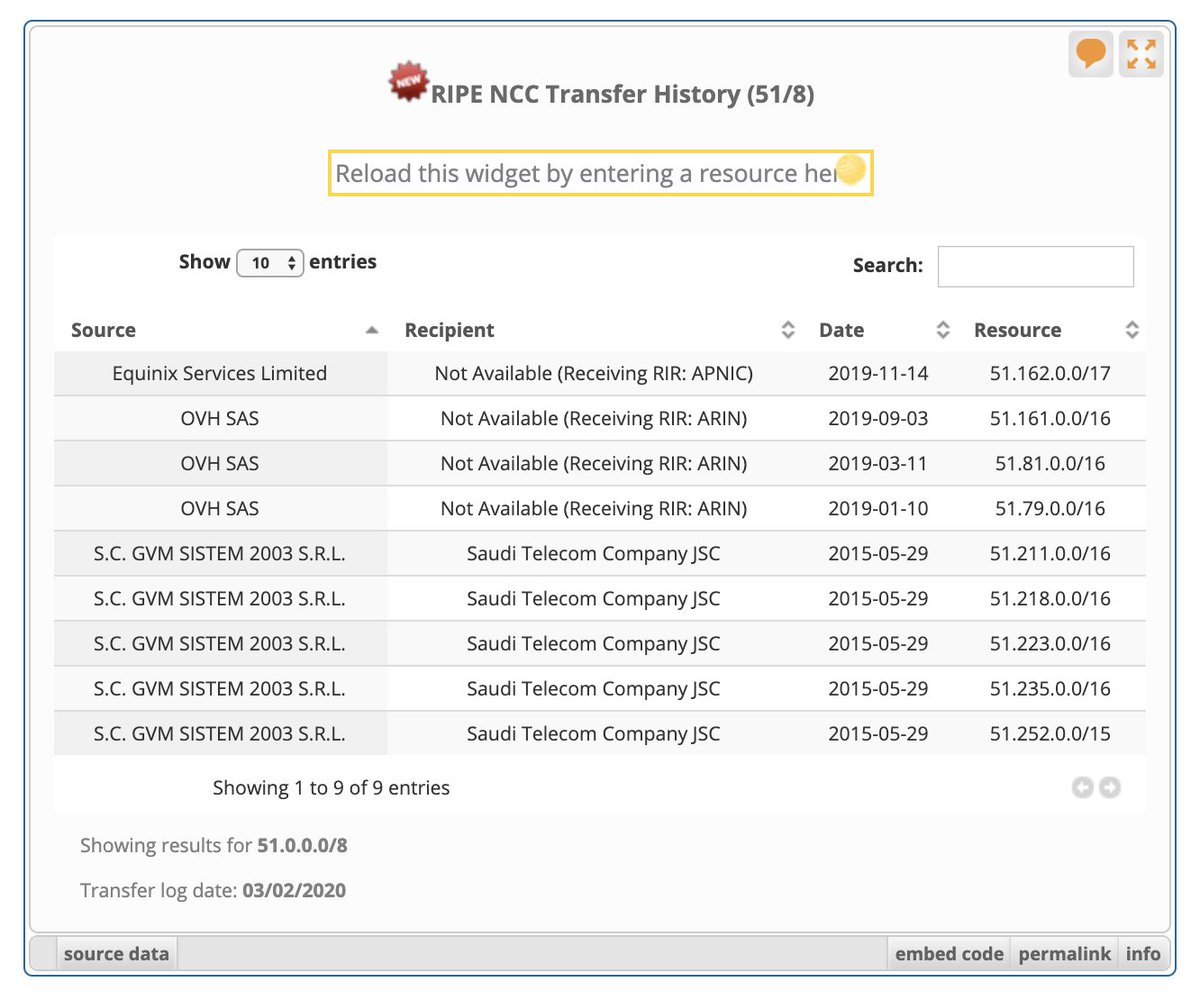Click the Source column header
The height and width of the screenshot is (1000, 1200).
104,330
